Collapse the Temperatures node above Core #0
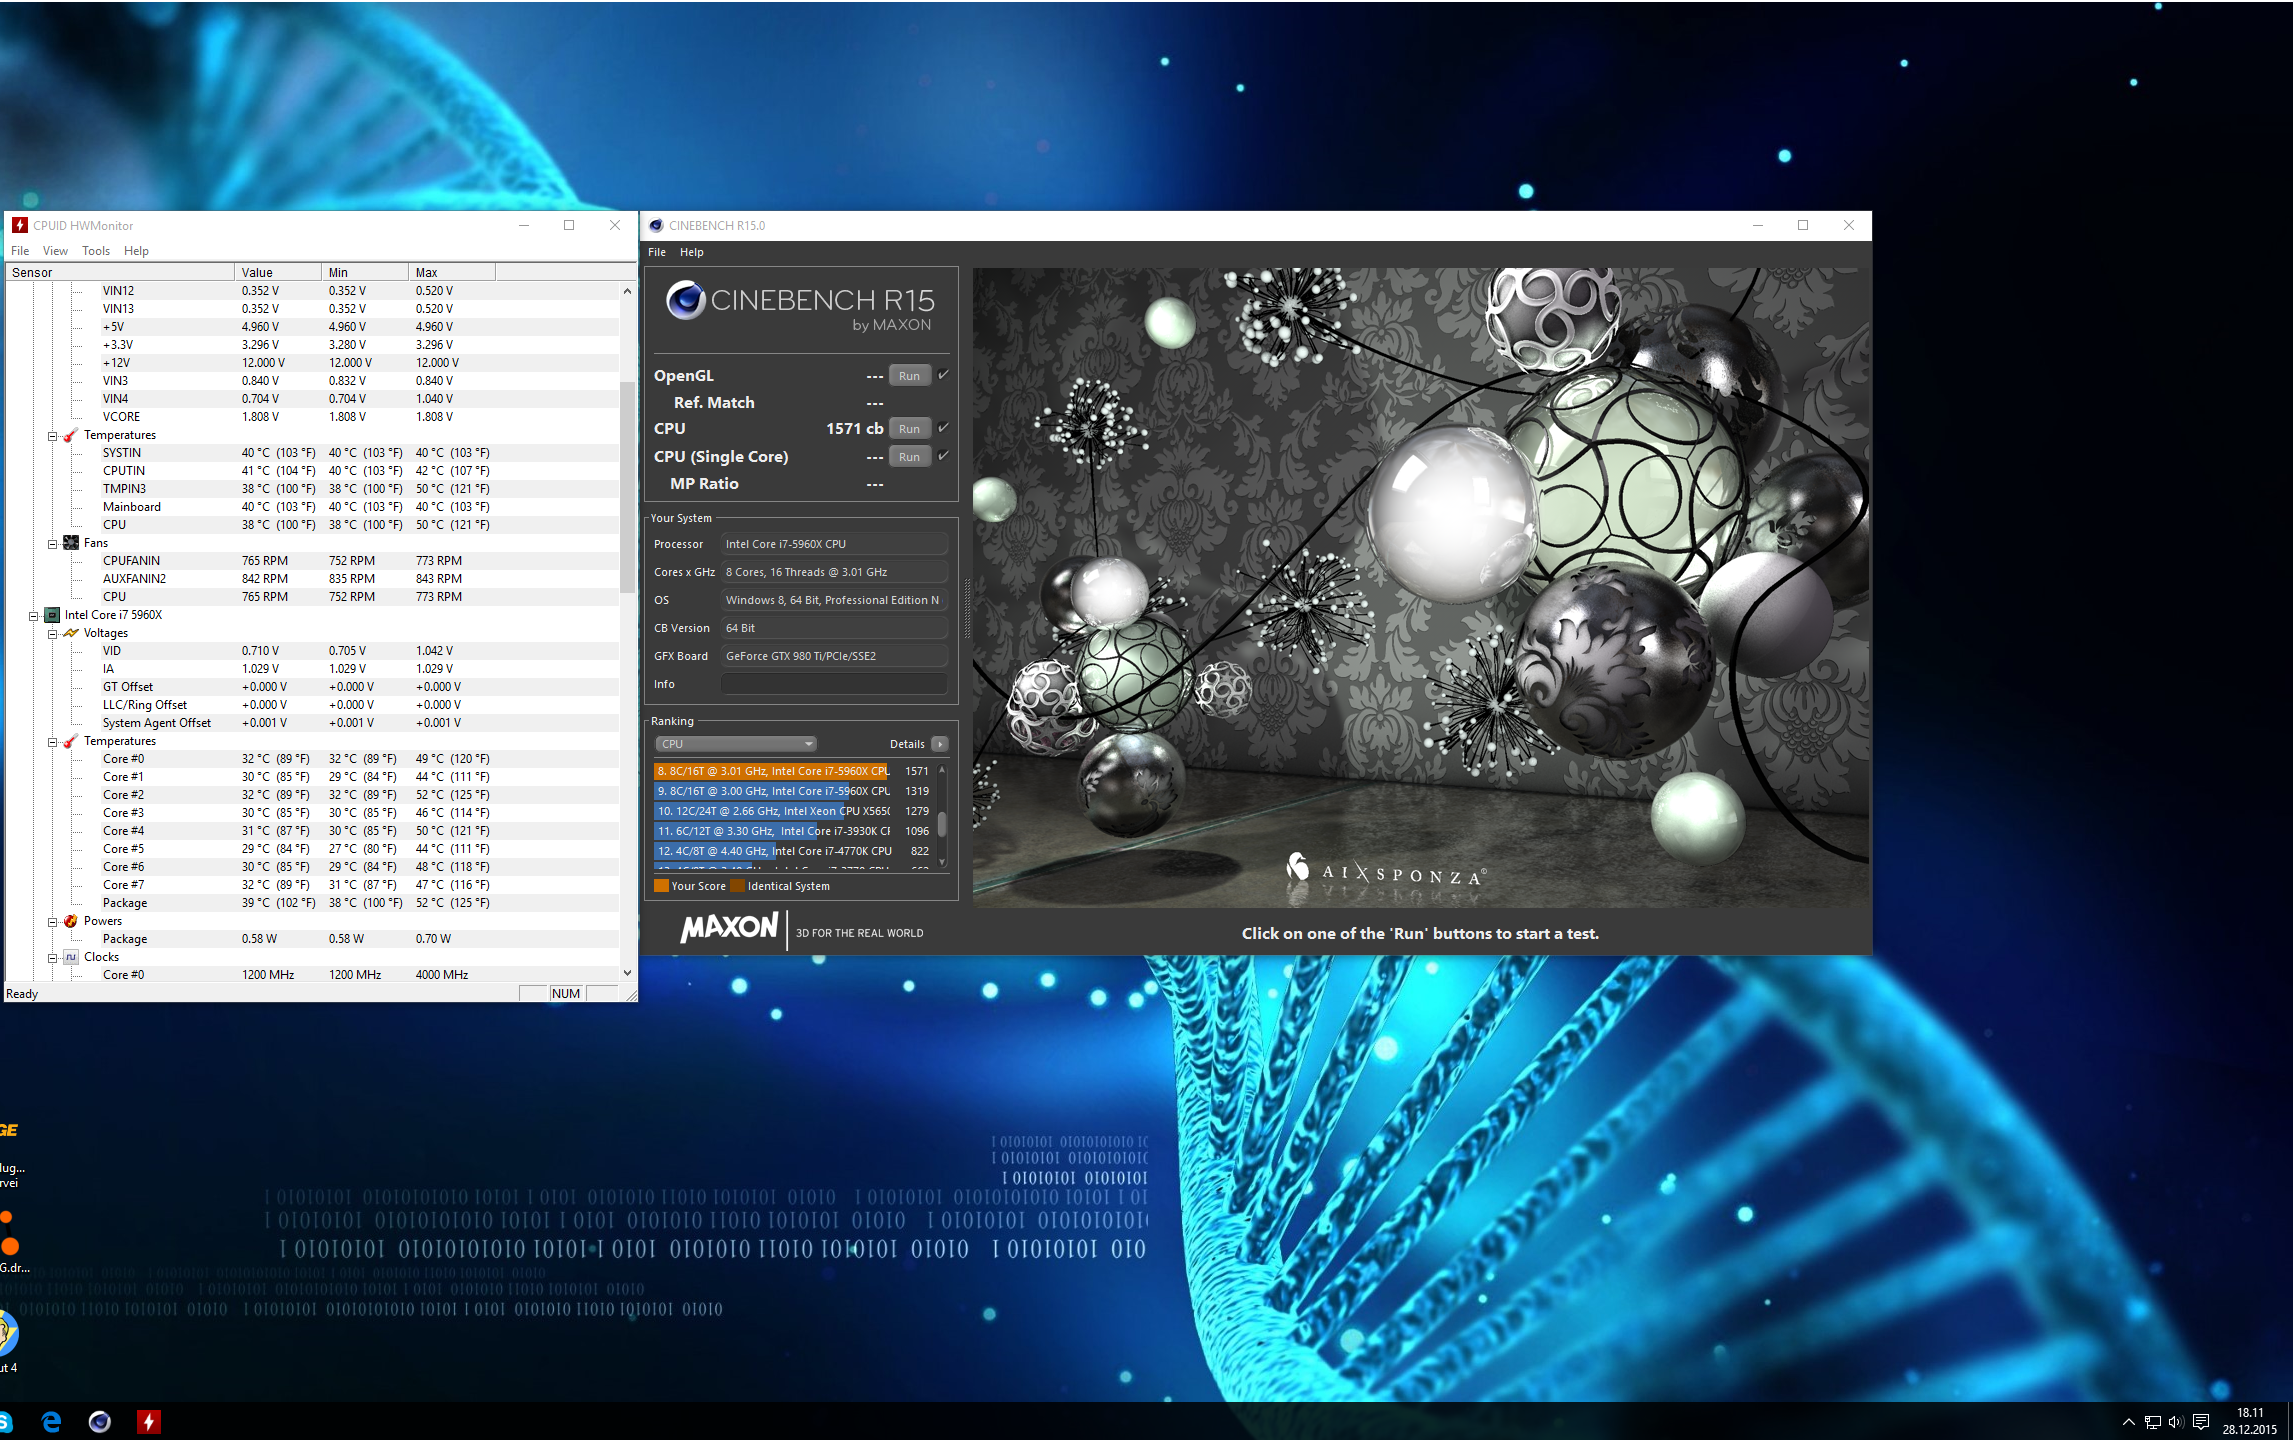 click(x=52, y=742)
